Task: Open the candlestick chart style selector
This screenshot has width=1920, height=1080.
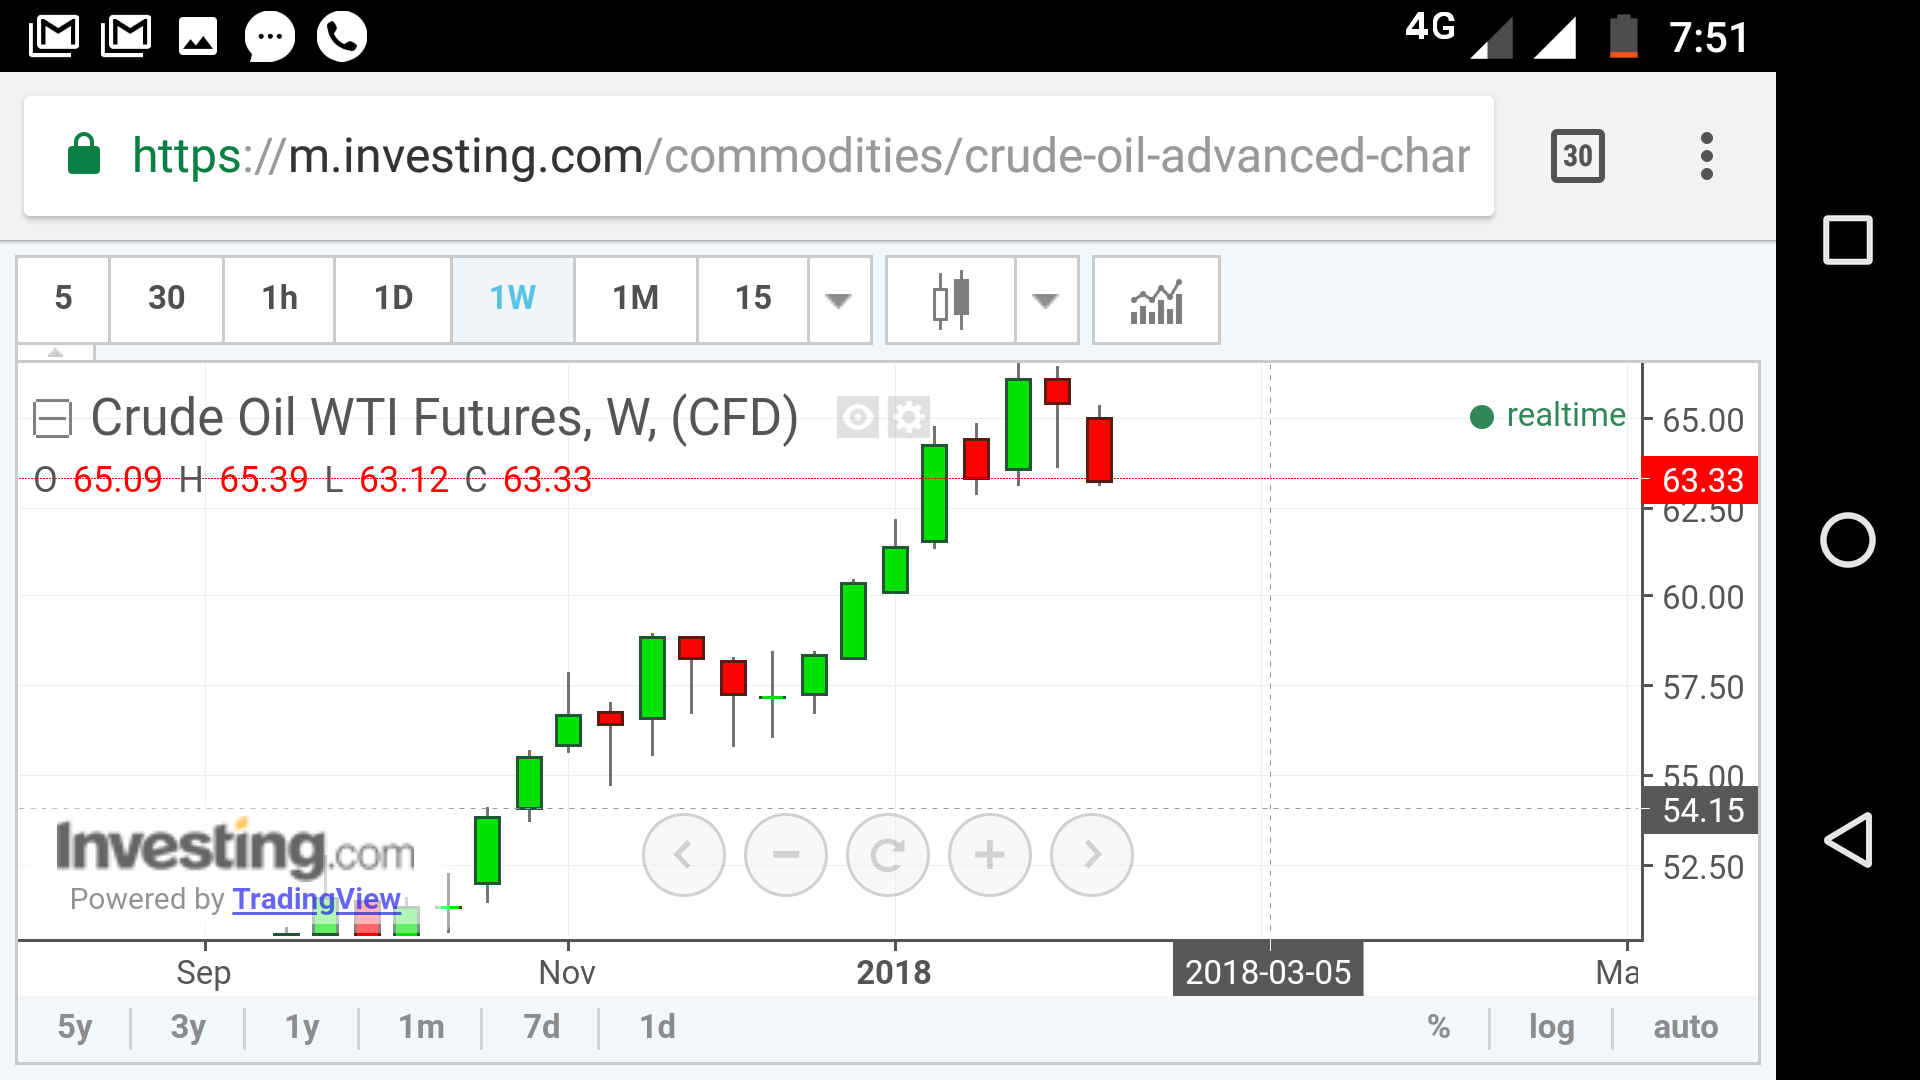Action: click(x=950, y=299)
